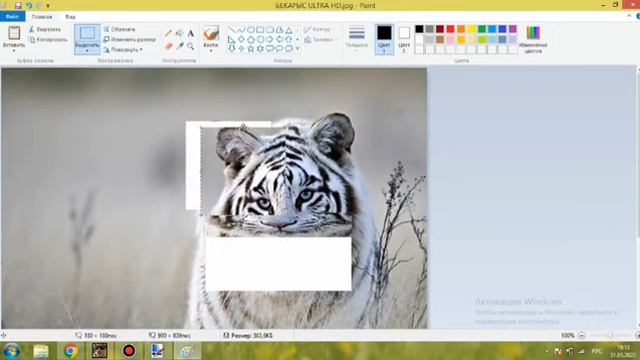Click Copy (Копировать) button
Viewport: 640px width, 360px height.
tap(48, 40)
